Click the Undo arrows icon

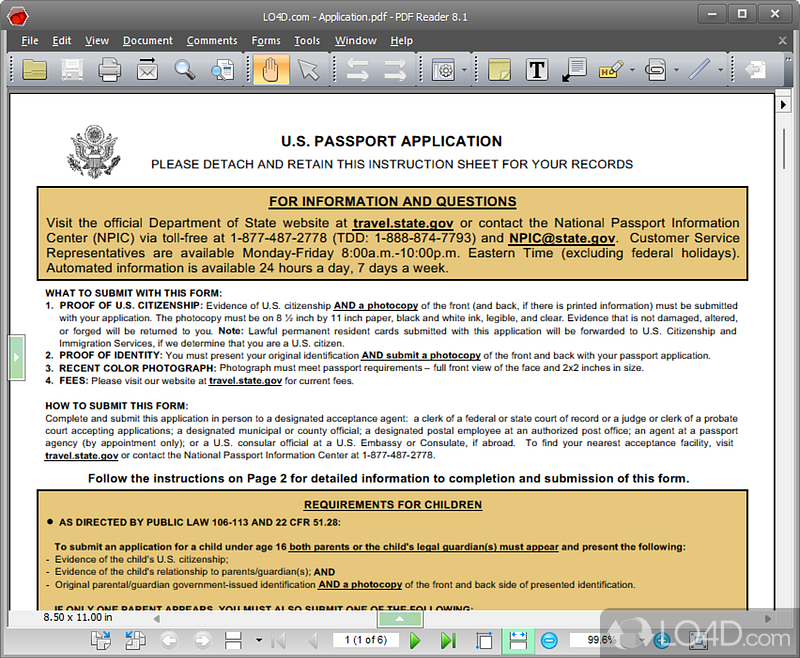(358, 69)
